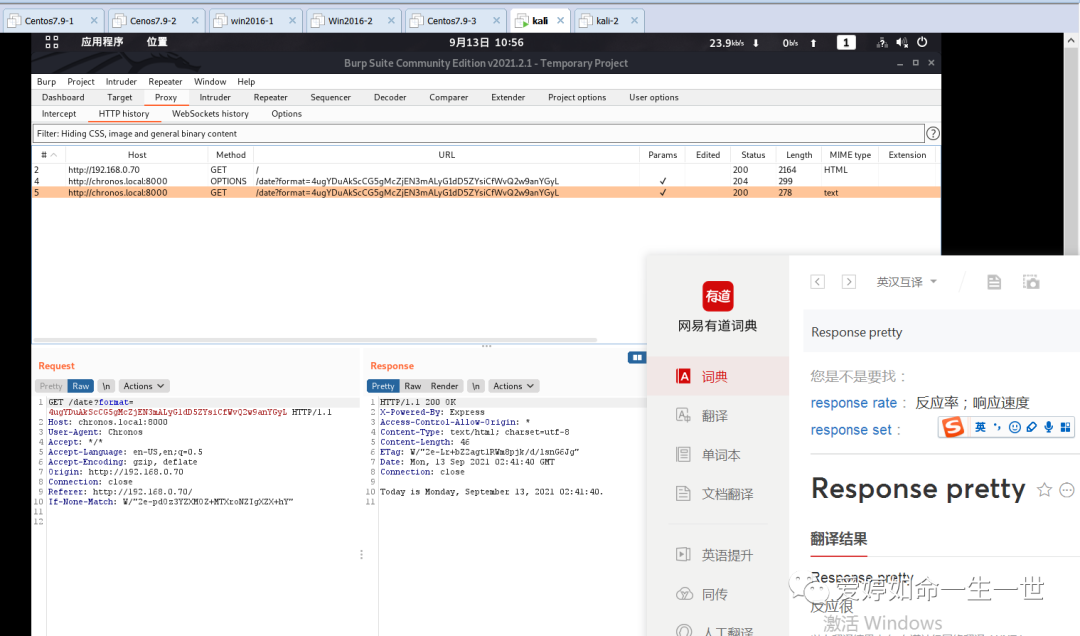The width and height of the screenshot is (1080, 636).
Task: Switch to the Decoder tab
Action: coord(390,97)
